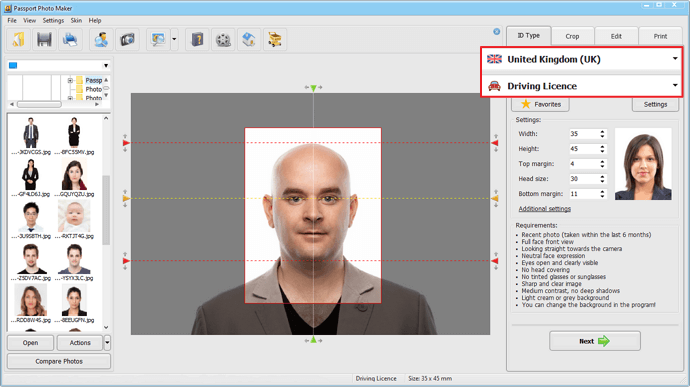Image resolution: width=690 pixels, height=387 pixels.
Task: Click the Top margin value field
Action: click(584, 164)
